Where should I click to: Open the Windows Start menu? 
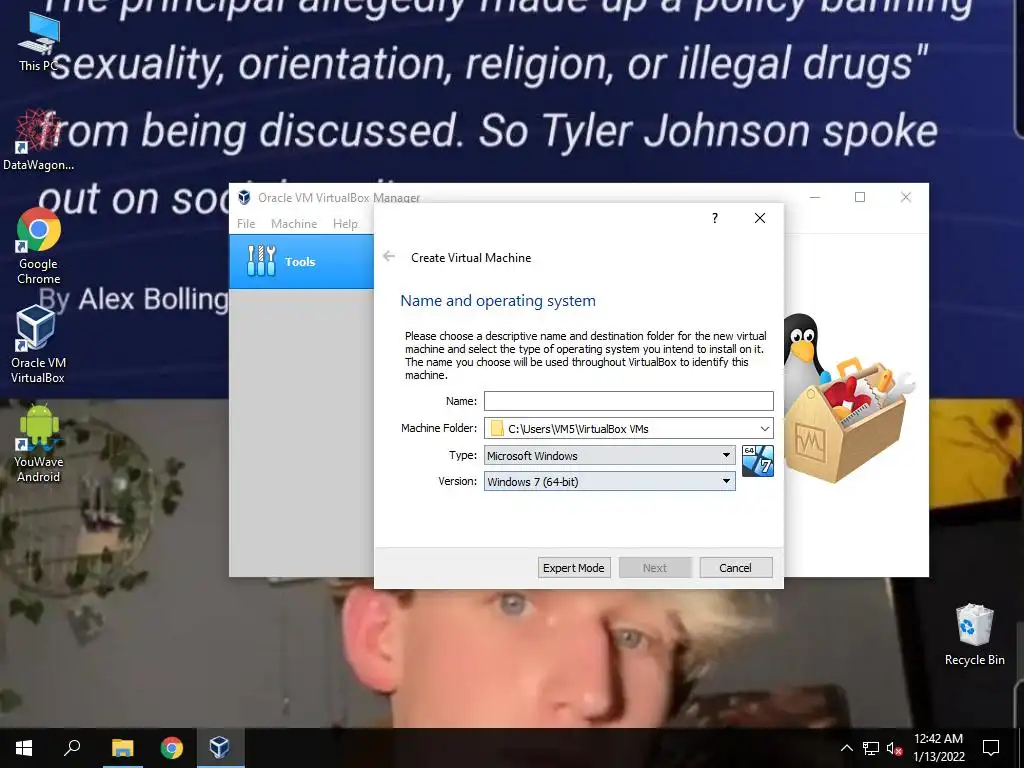pyautogui.click(x=24, y=748)
